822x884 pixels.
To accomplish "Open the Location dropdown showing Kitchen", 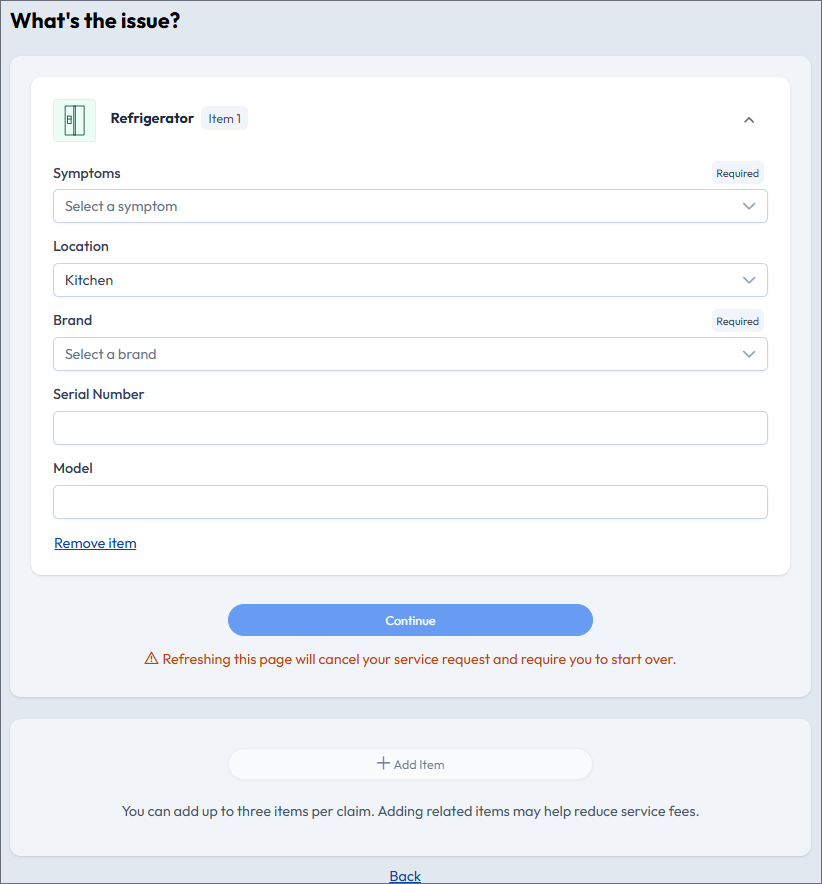I will tap(410, 280).
